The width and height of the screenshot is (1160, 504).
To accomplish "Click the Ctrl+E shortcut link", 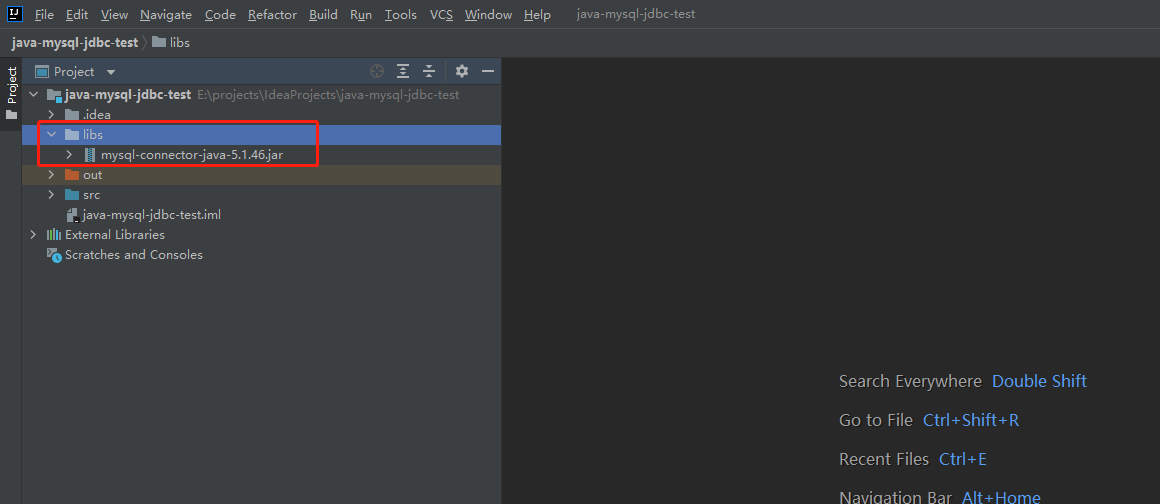I will point(963,459).
